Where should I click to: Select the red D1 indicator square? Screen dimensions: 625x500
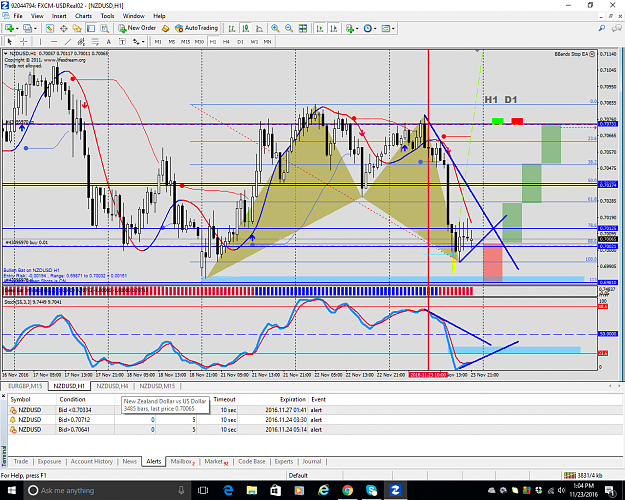point(517,121)
